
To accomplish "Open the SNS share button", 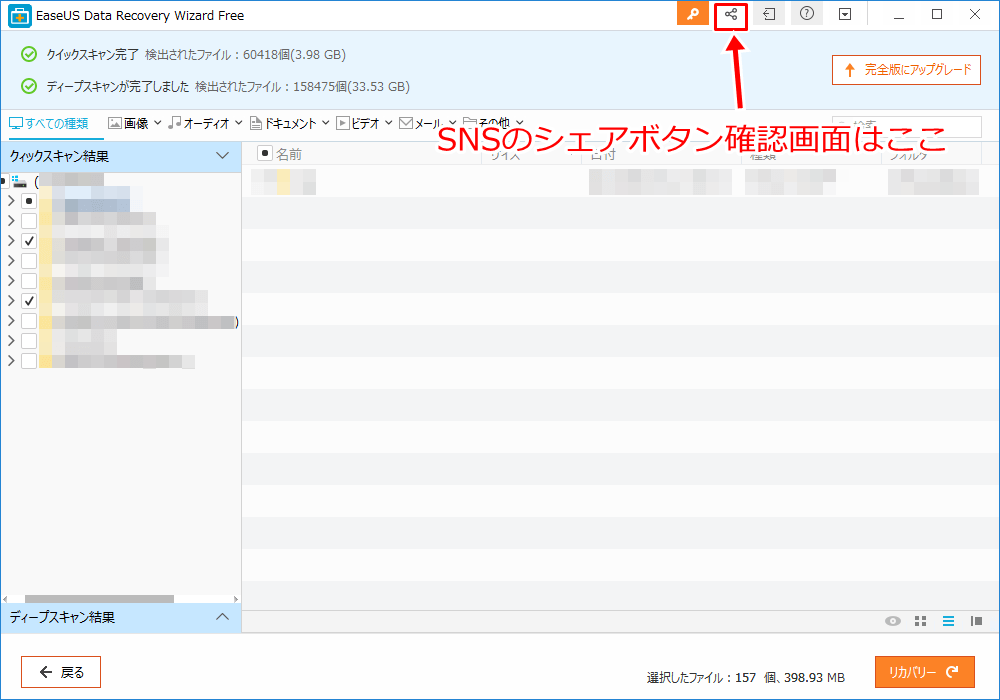I will click(731, 15).
